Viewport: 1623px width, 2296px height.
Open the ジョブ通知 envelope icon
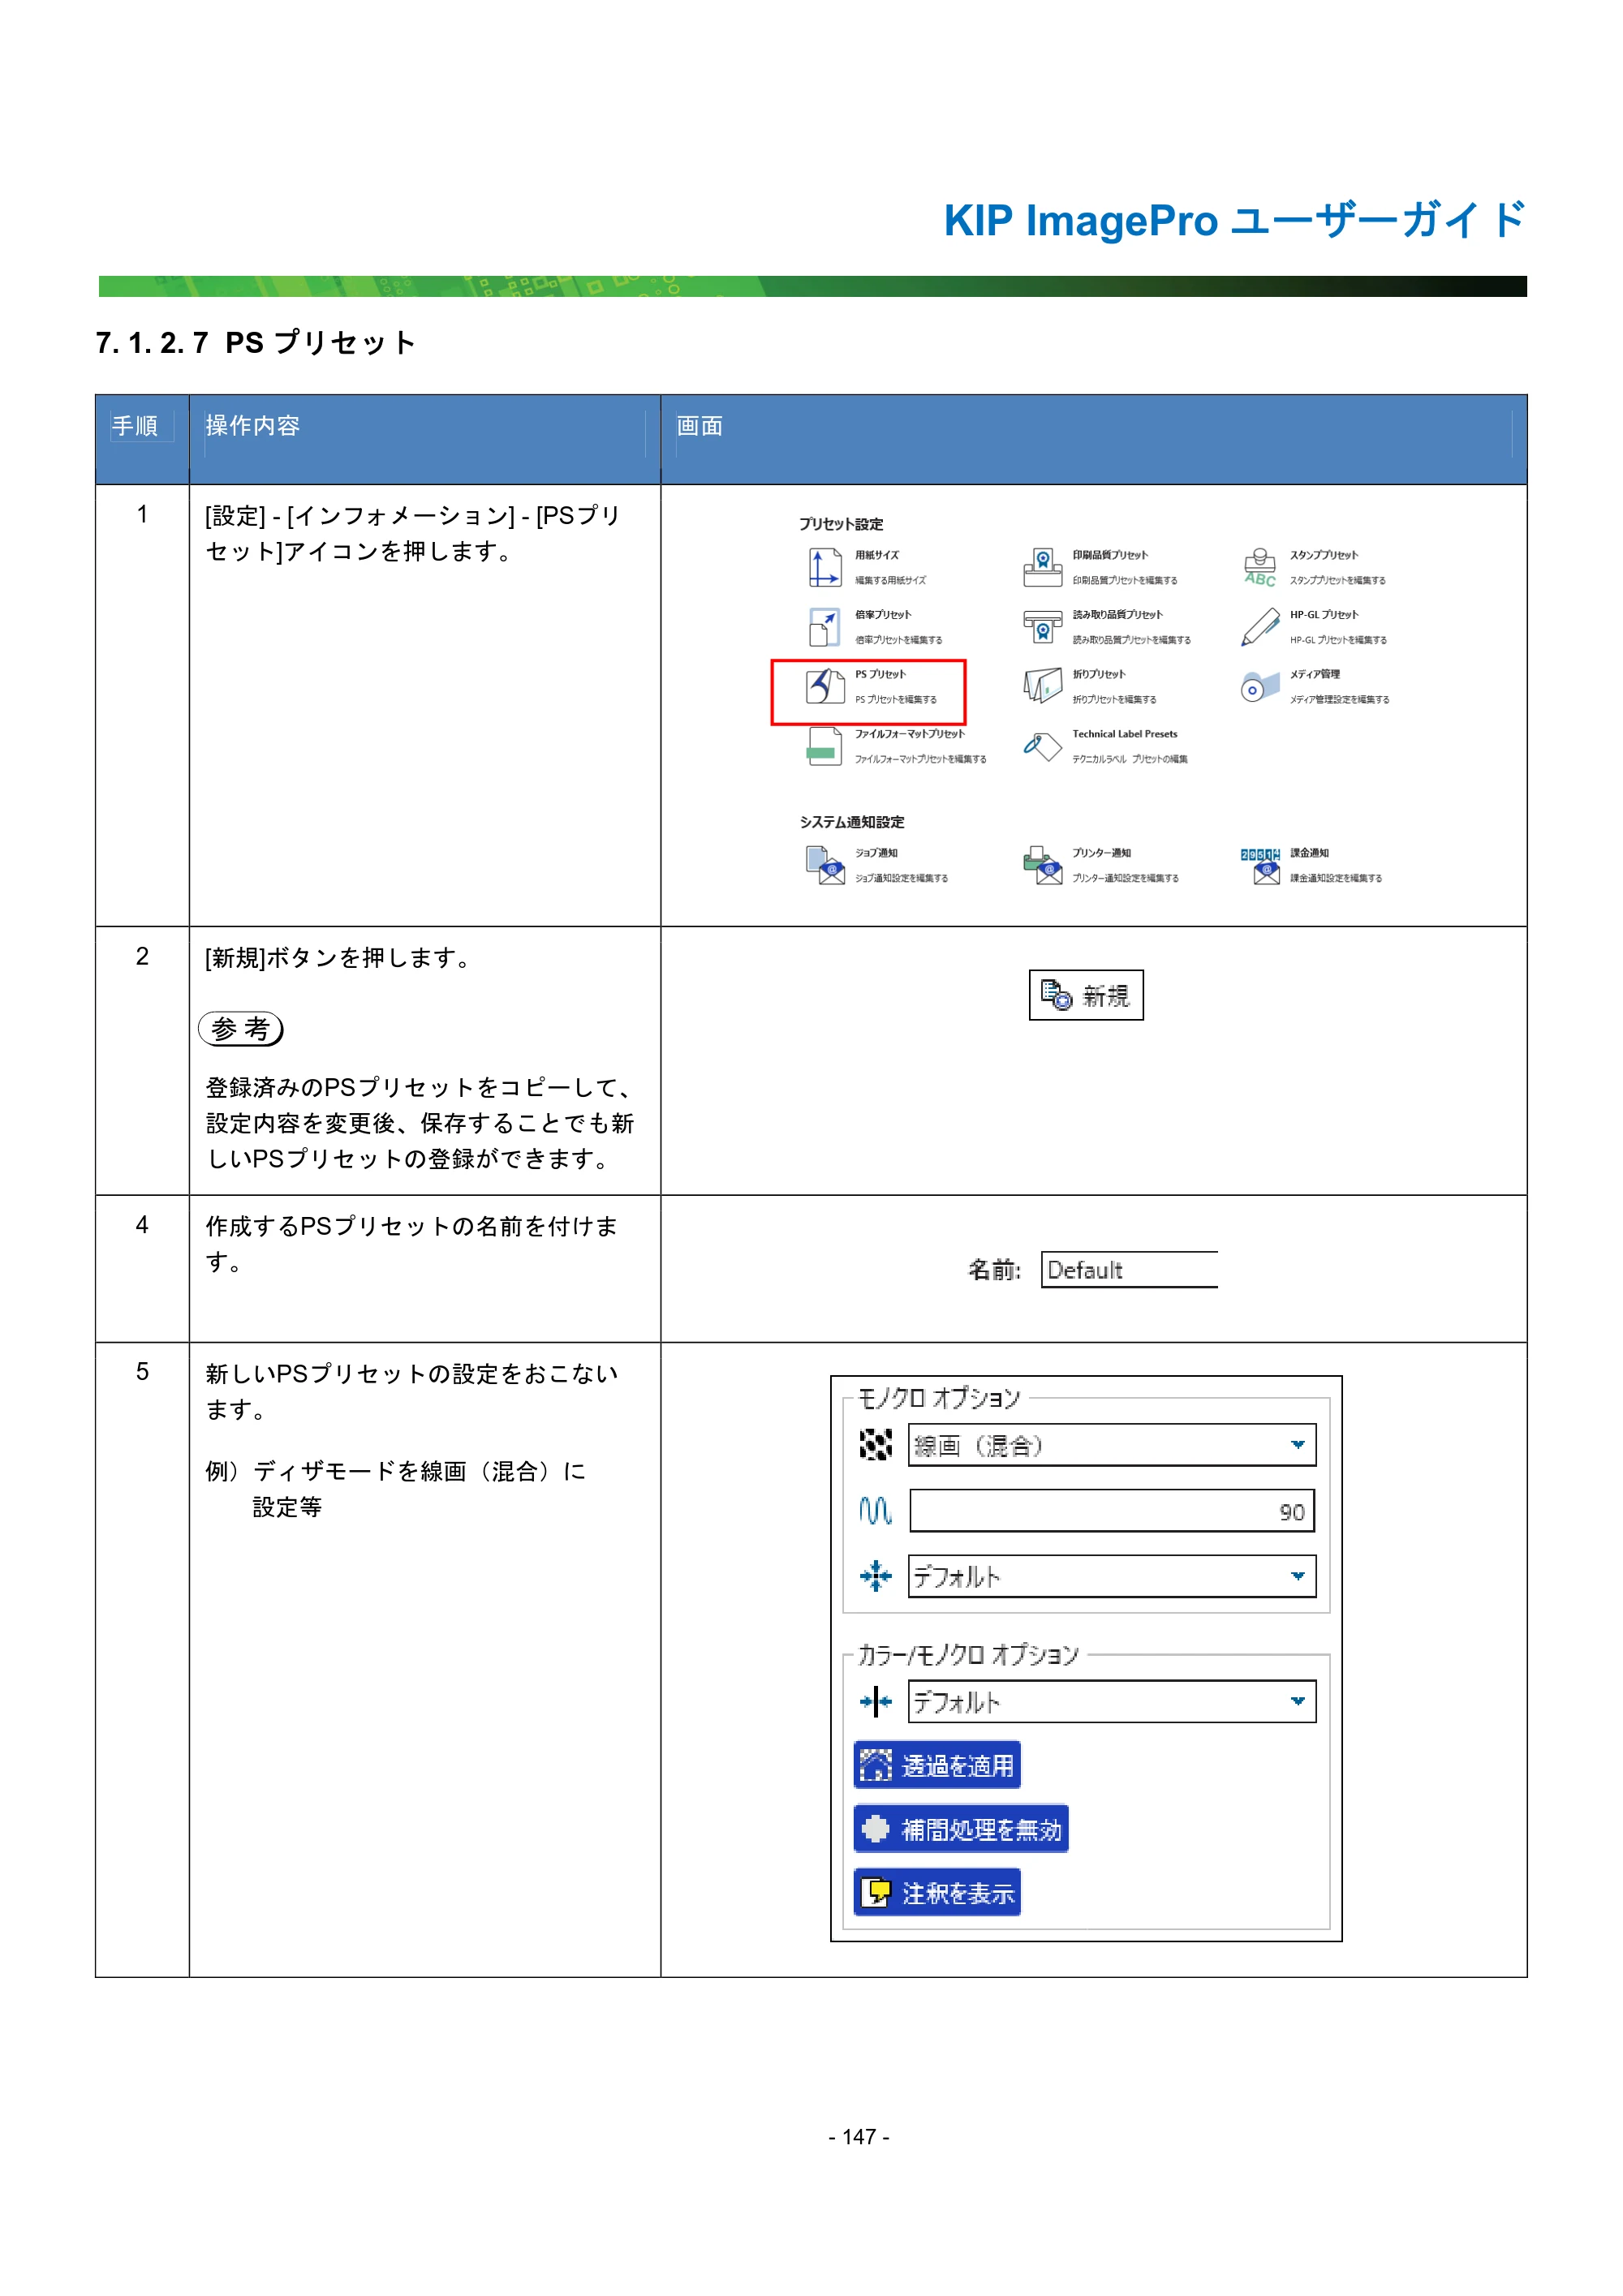pyautogui.click(x=825, y=865)
